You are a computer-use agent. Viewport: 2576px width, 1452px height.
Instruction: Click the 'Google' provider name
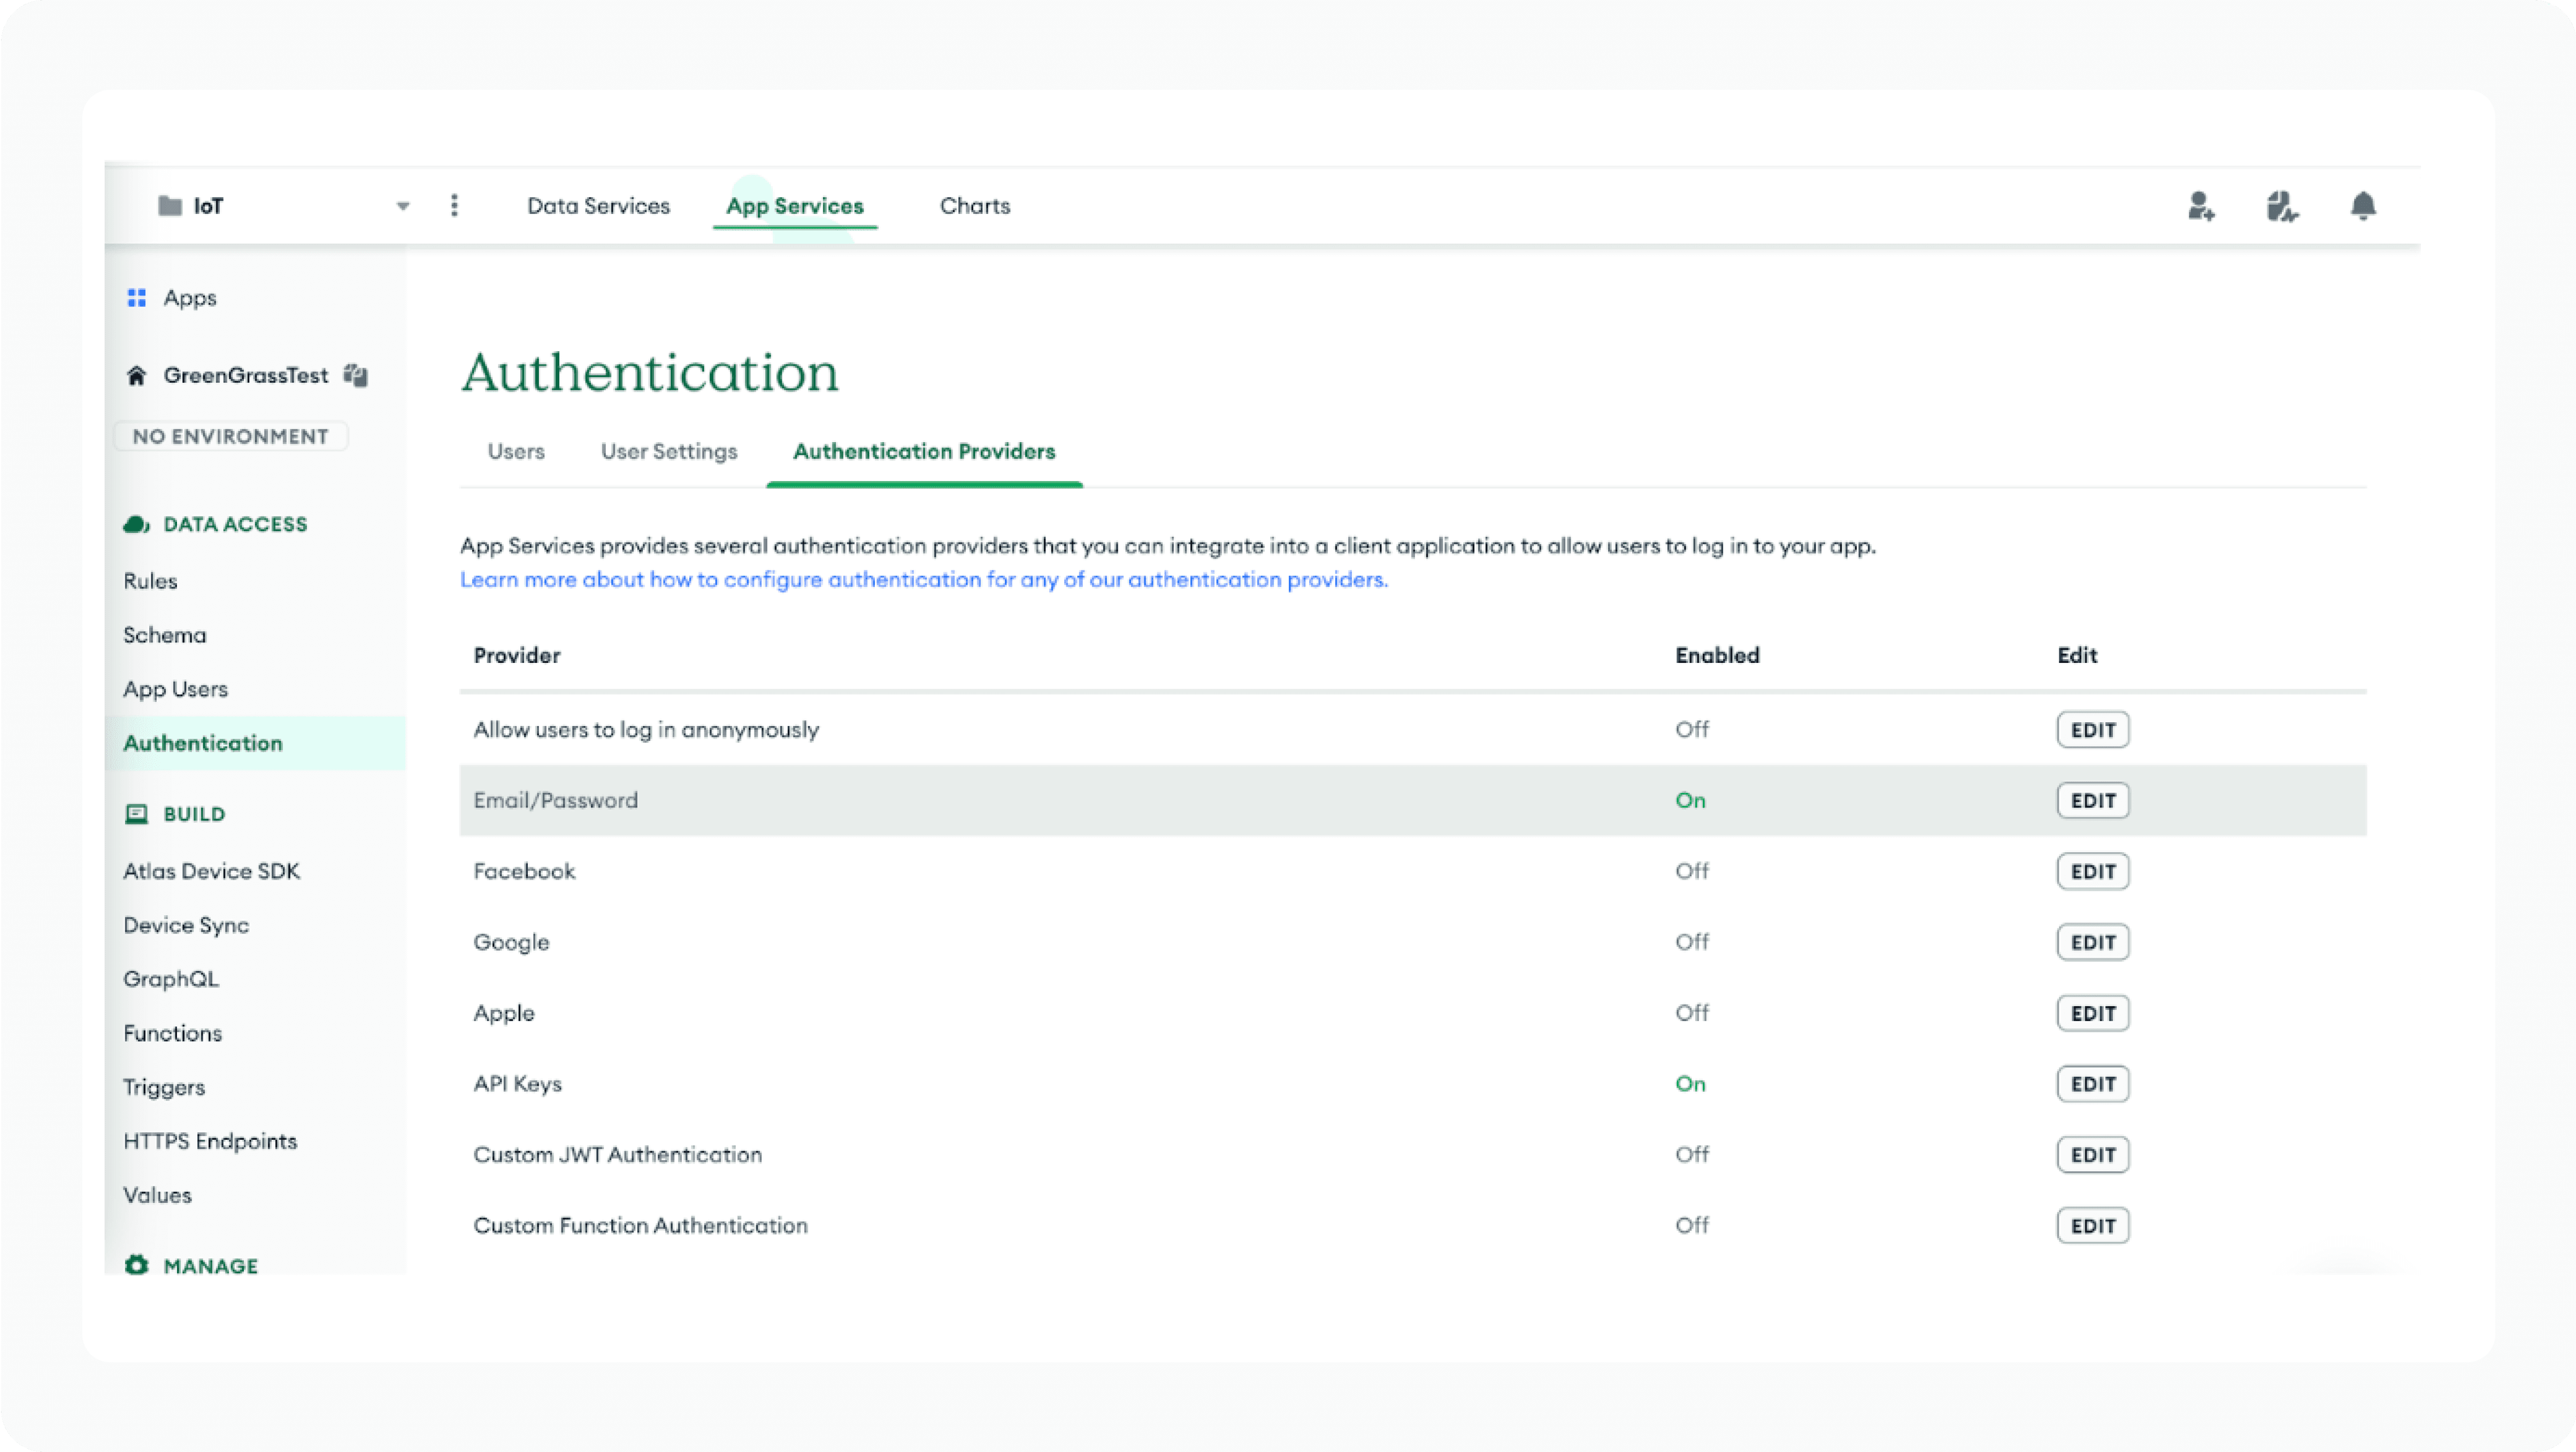pyautogui.click(x=511, y=943)
